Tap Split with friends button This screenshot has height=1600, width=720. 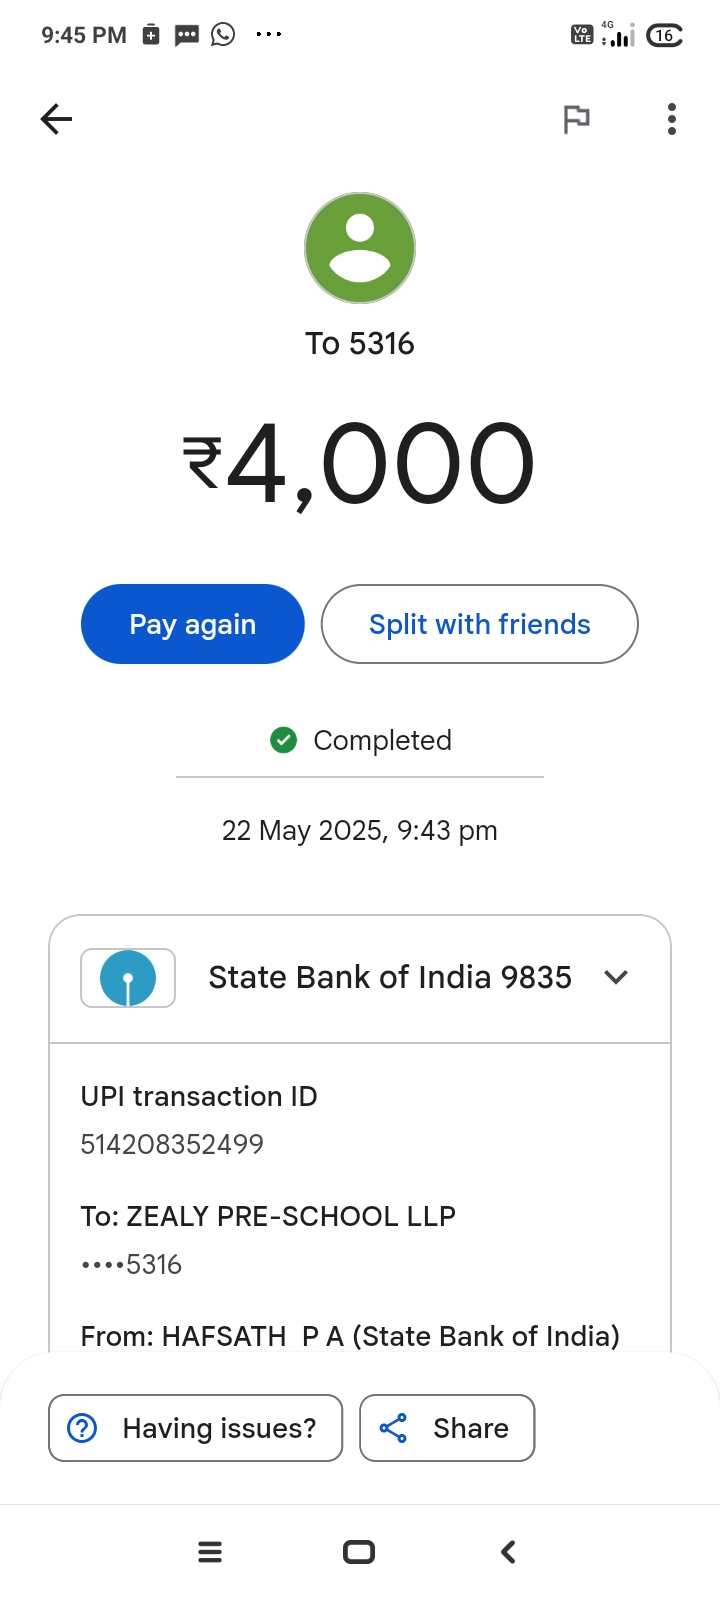[x=479, y=624]
